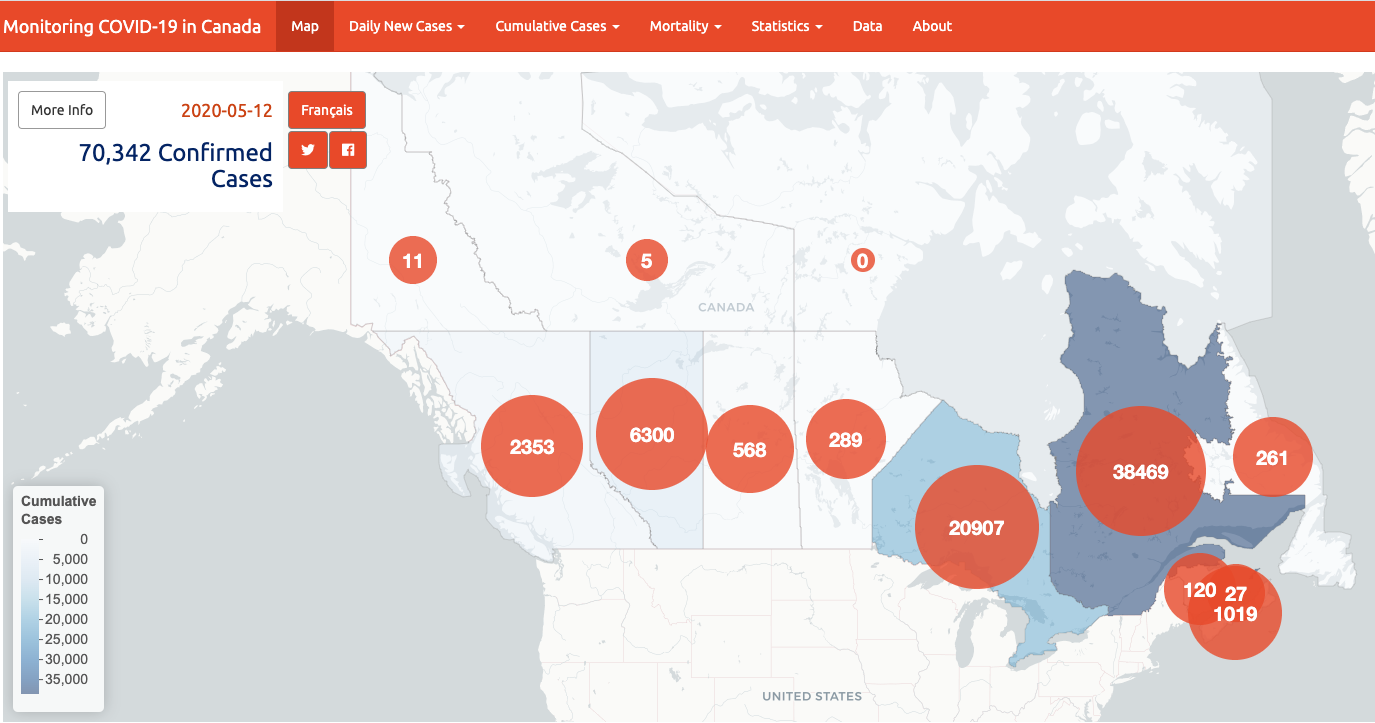Viewport: 1375px width, 723px height.
Task: Expand the Cumulative Cases menu
Action: tap(557, 26)
